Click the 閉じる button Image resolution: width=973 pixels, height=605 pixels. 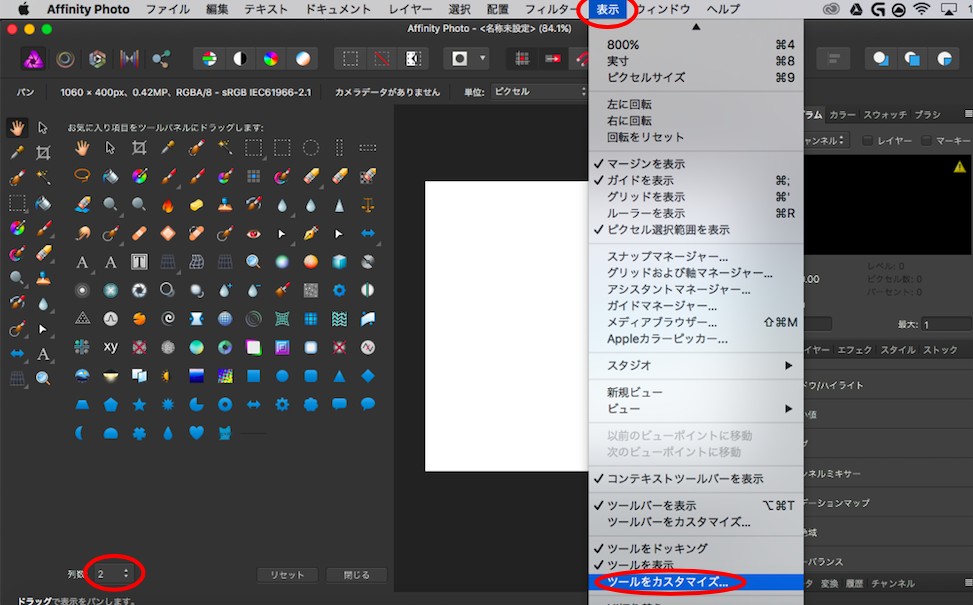(x=357, y=575)
